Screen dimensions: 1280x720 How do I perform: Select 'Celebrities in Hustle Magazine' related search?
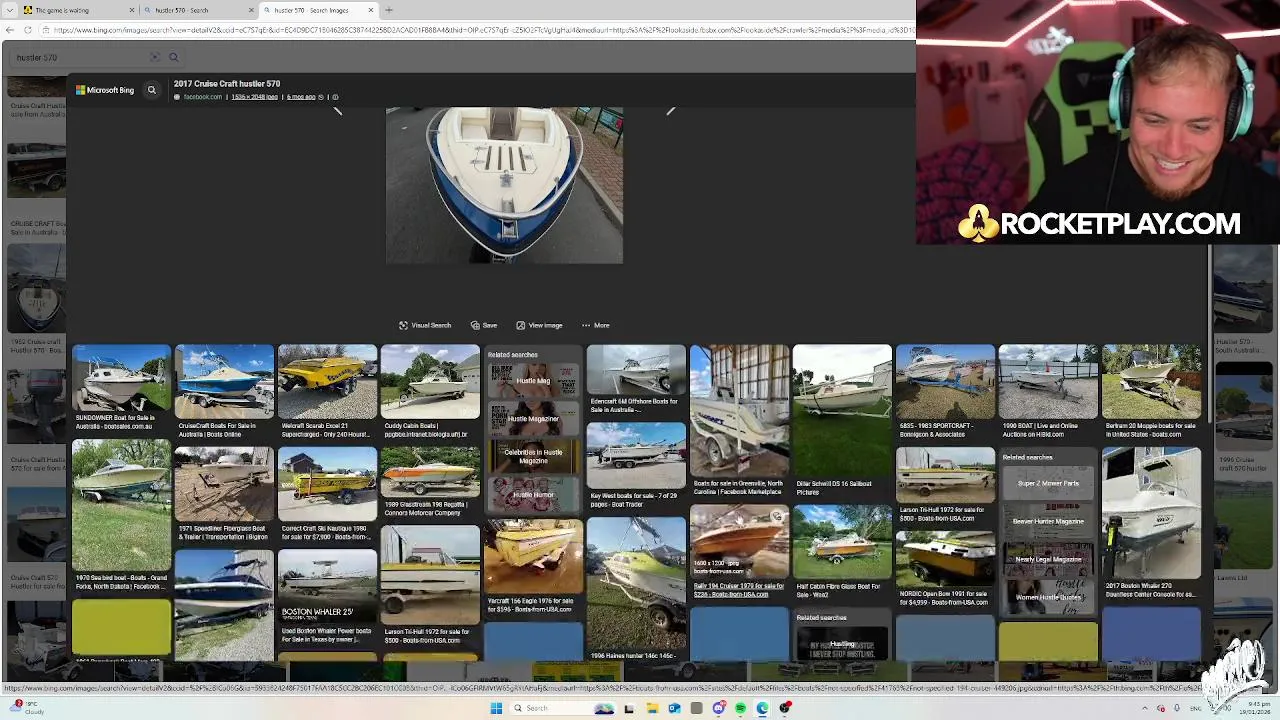(x=533, y=456)
